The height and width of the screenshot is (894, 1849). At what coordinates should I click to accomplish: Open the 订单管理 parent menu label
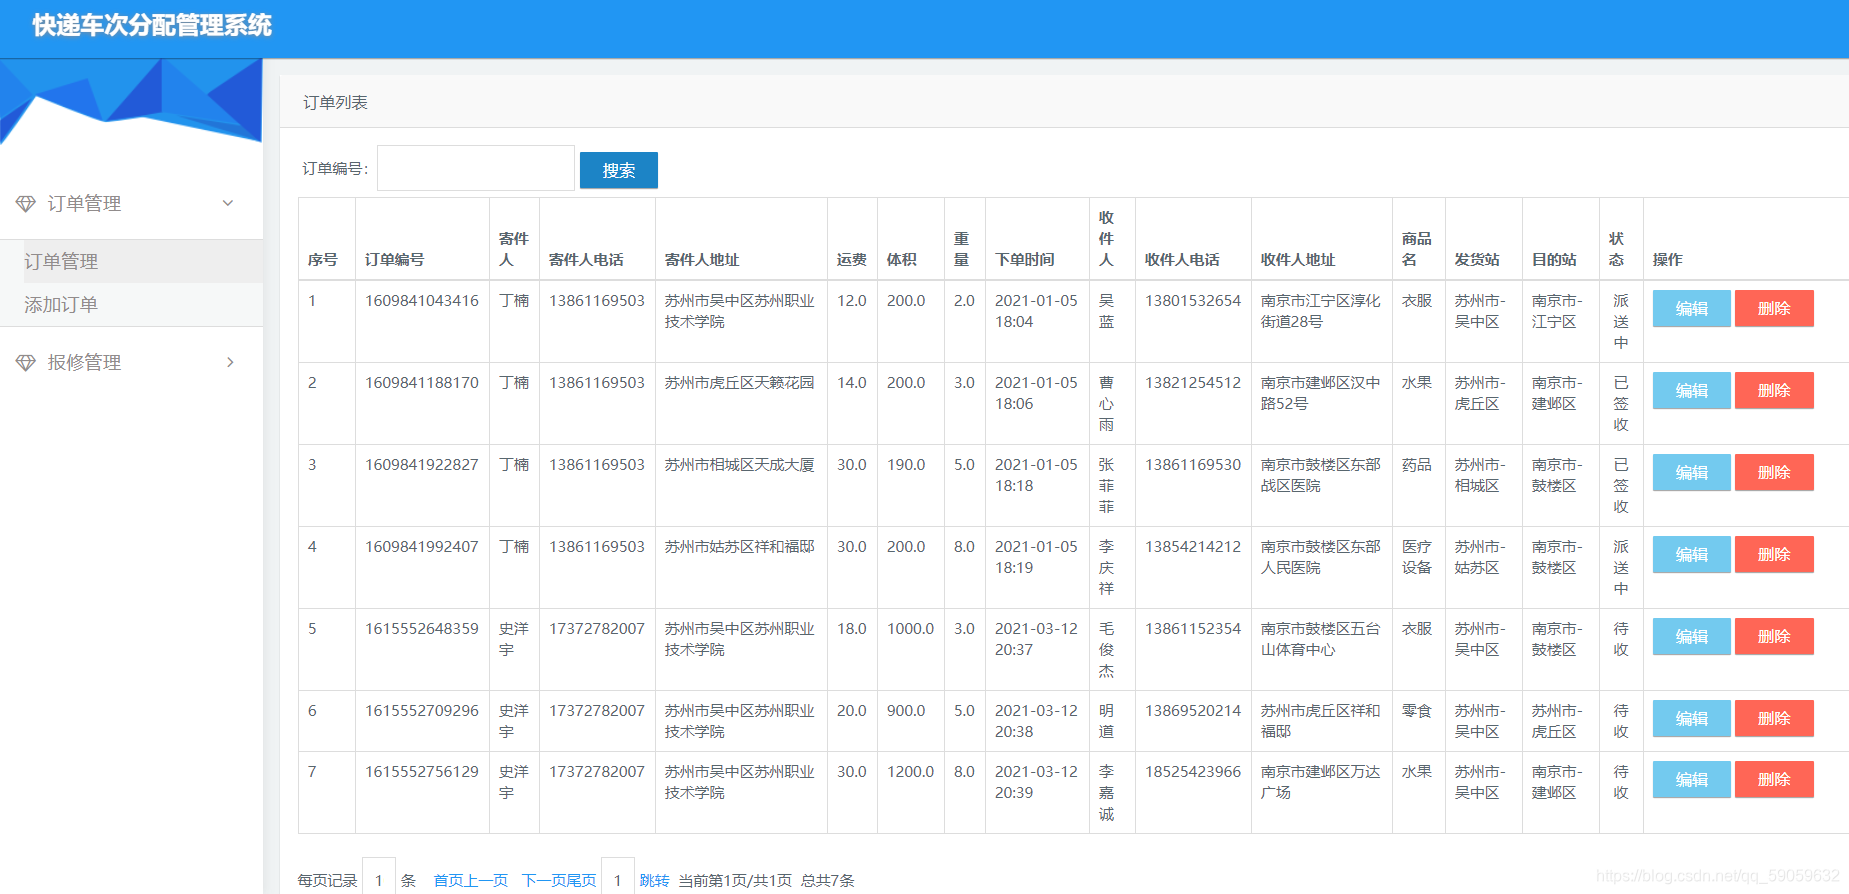84,204
